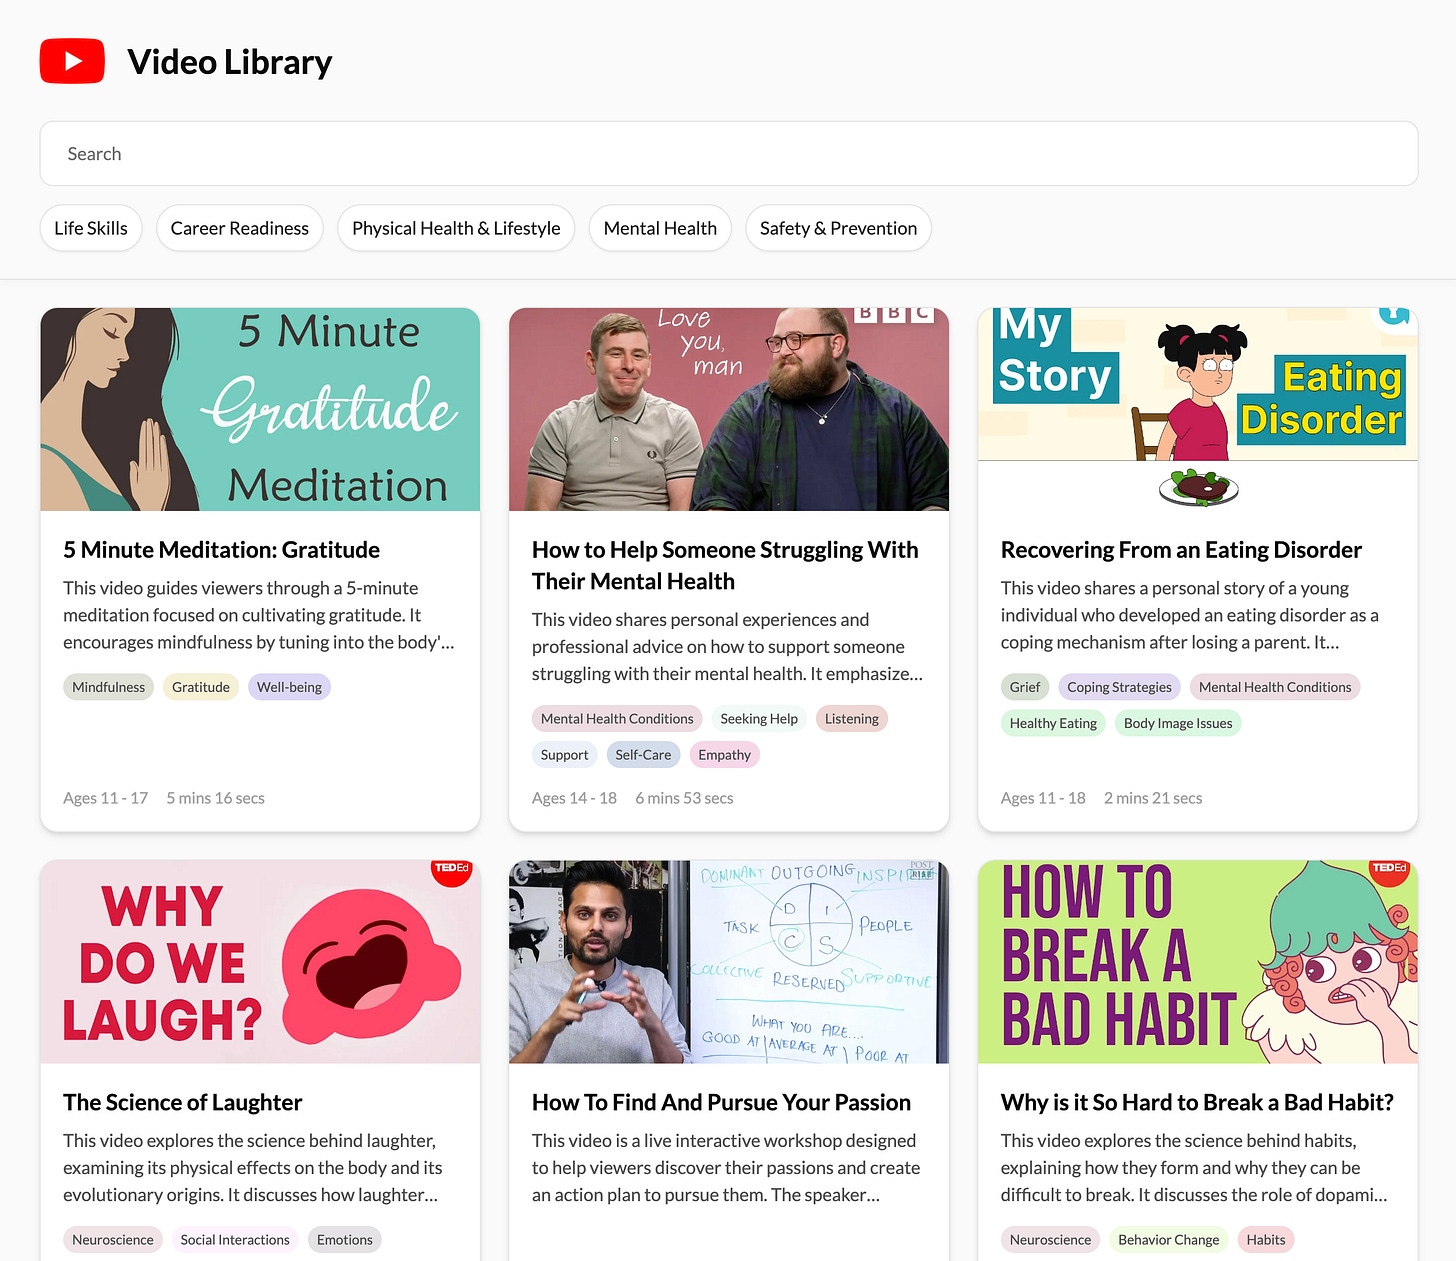Click the Ages 14 - 18 text
The width and height of the screenshot is (1456, 1261).
(574, 798)
